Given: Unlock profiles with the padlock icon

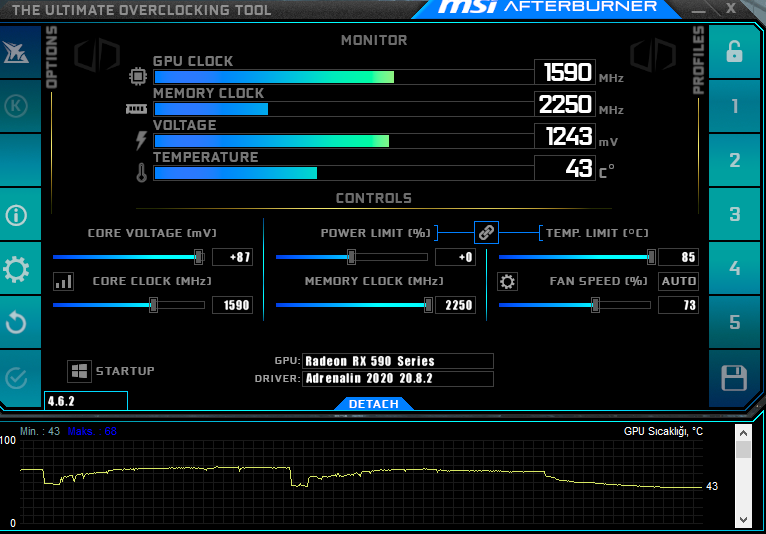Looking at the screenshot, I should [734, 51].
